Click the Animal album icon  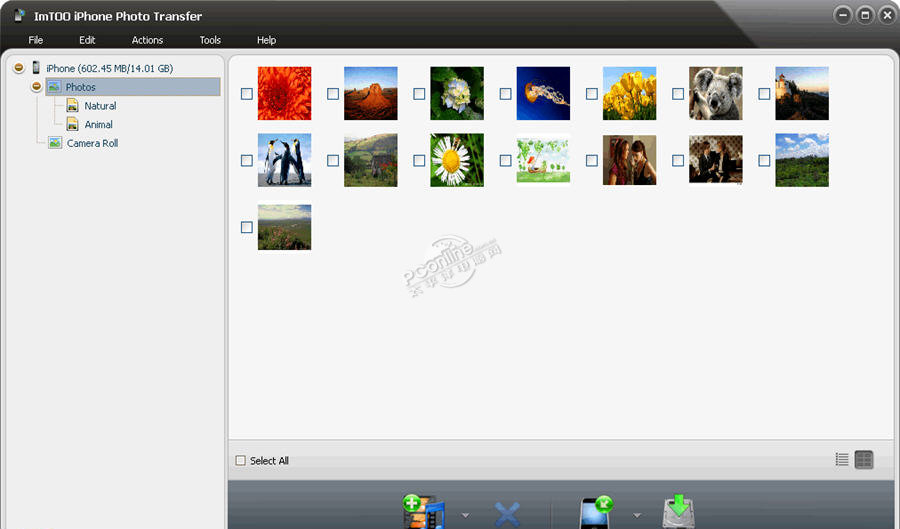(x=72, y=124)
